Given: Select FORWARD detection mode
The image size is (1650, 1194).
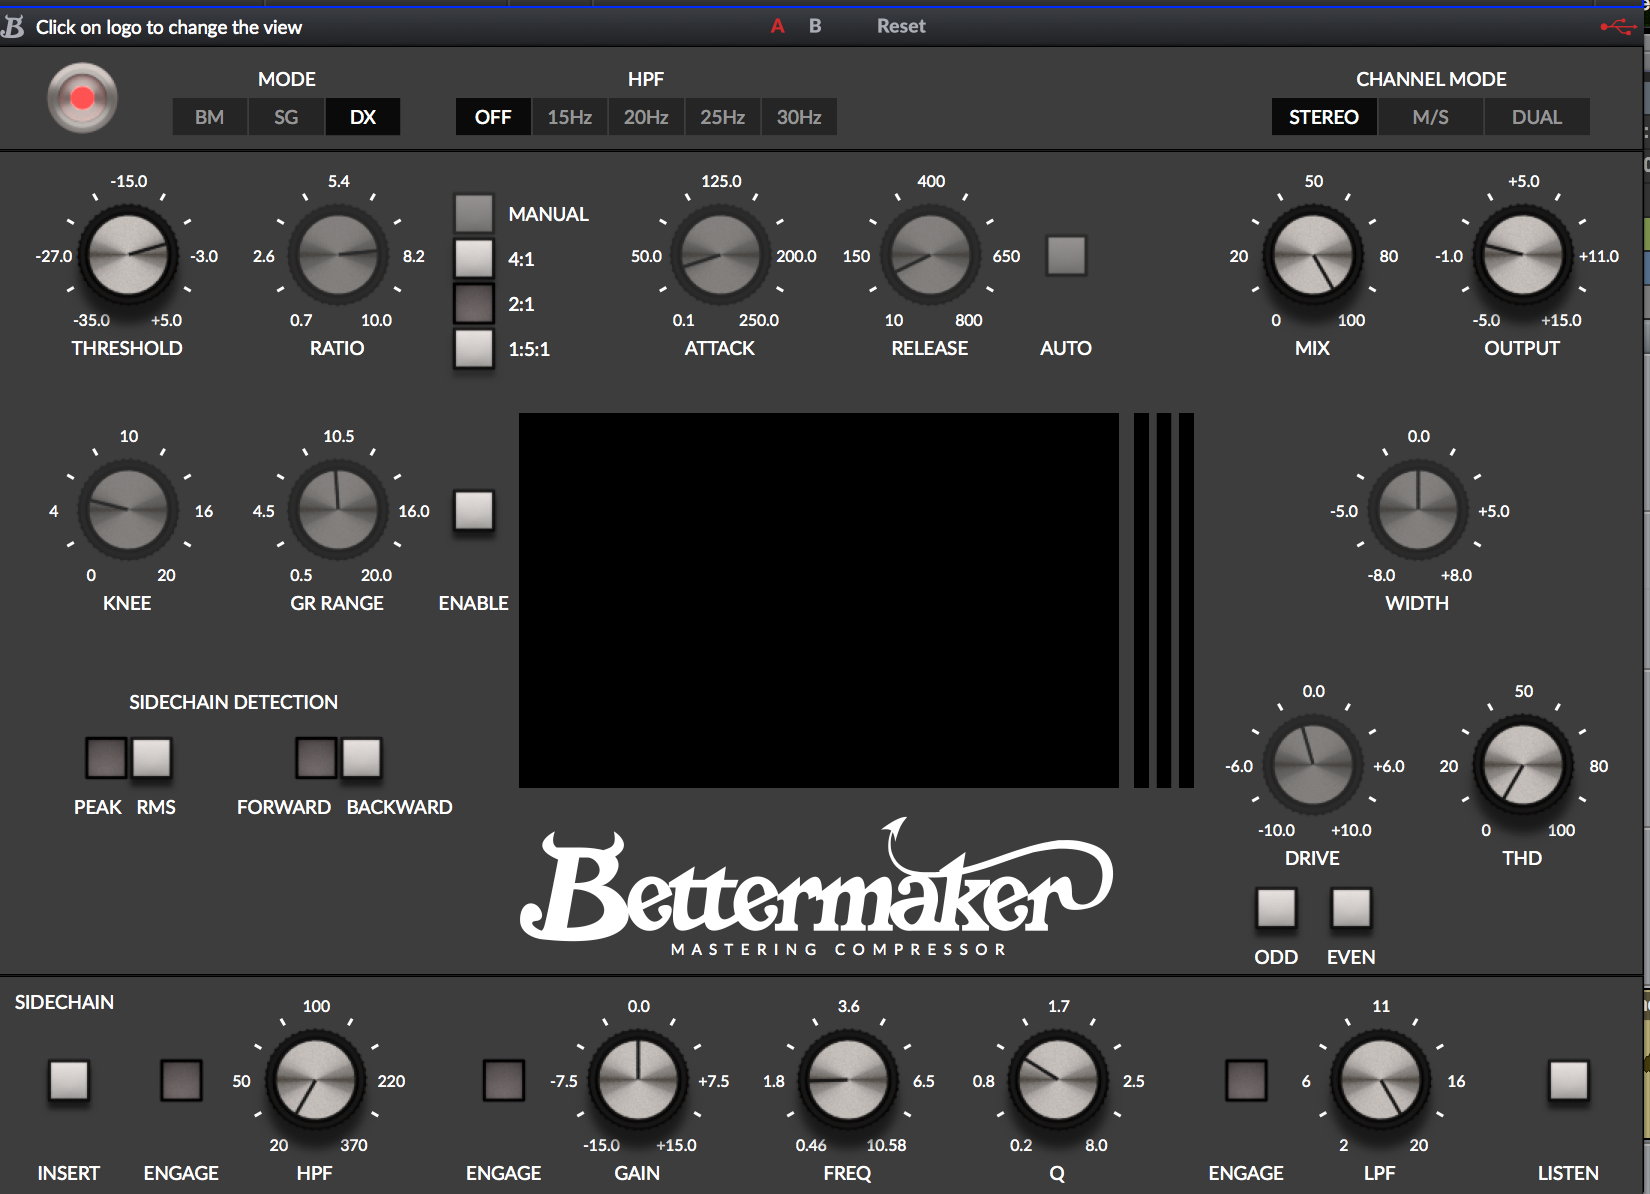Looking at the screenshot, I should click(x=316, y=757).
